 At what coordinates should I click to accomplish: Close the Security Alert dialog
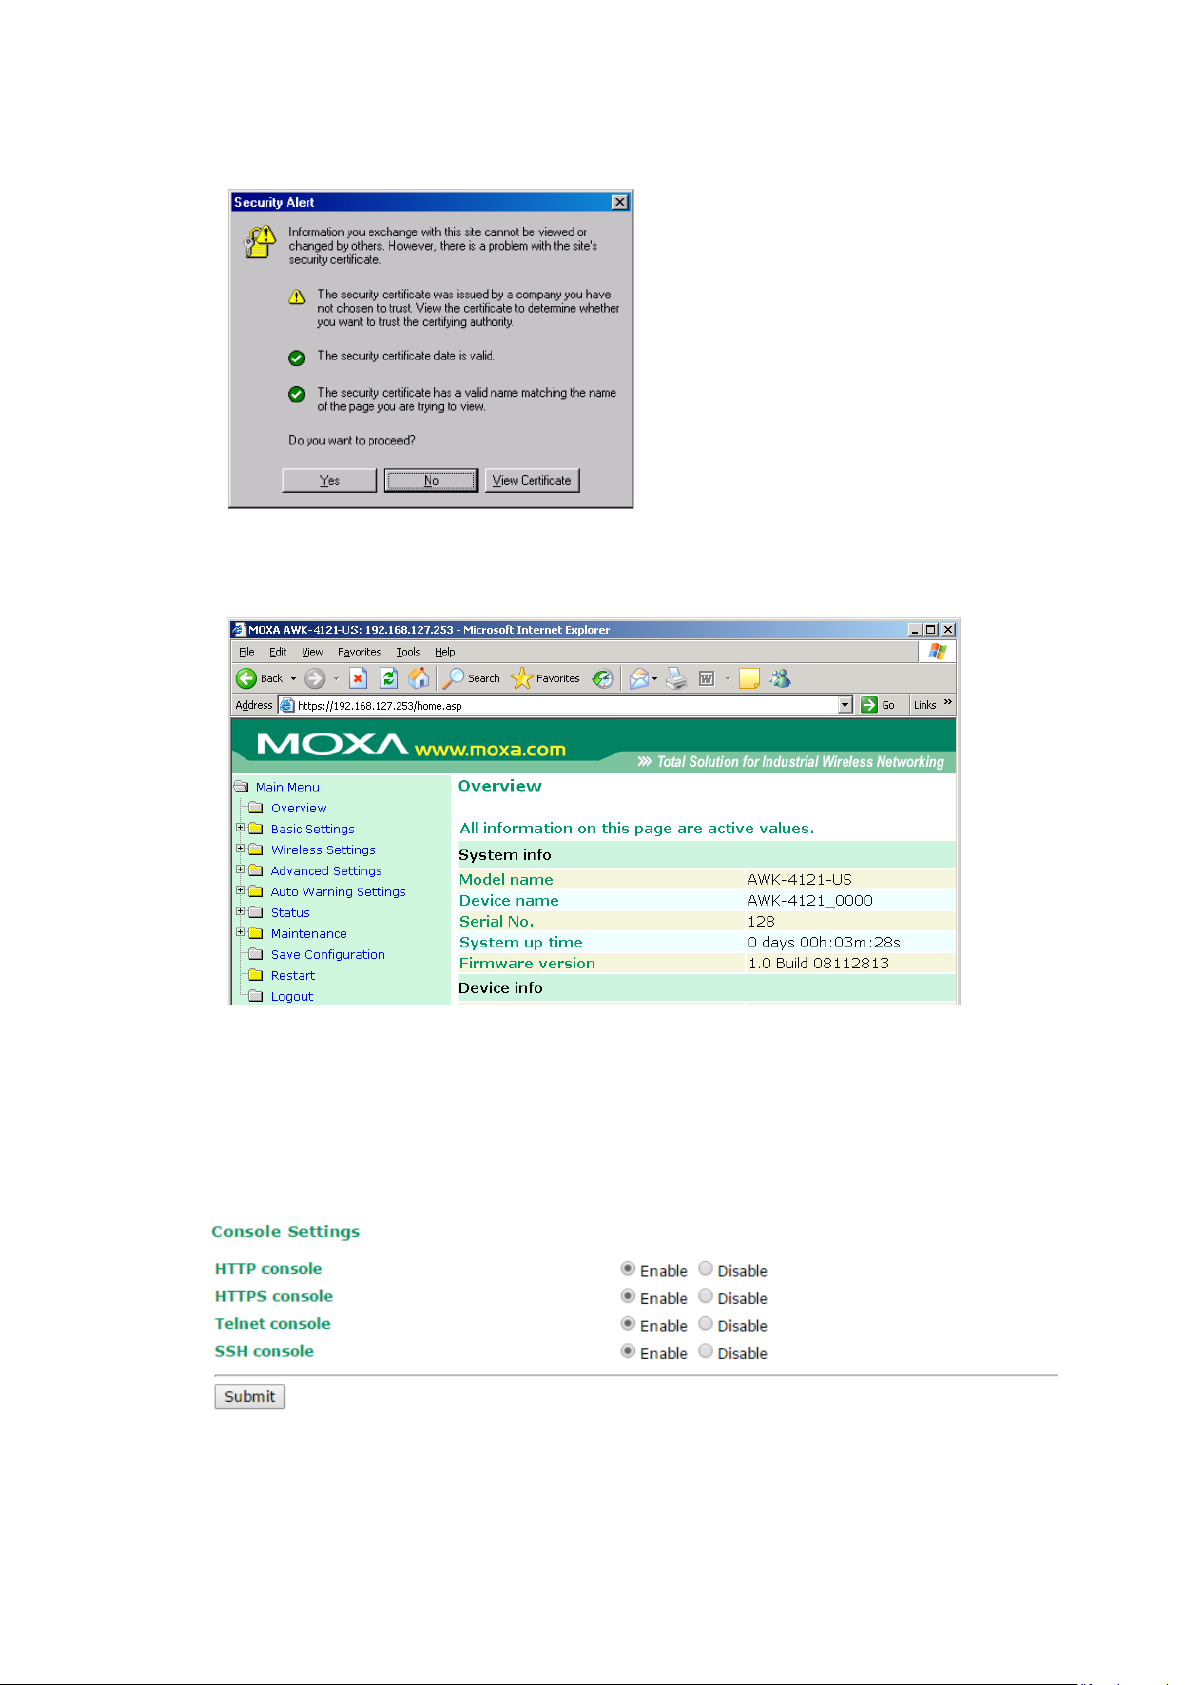point(620,202)
